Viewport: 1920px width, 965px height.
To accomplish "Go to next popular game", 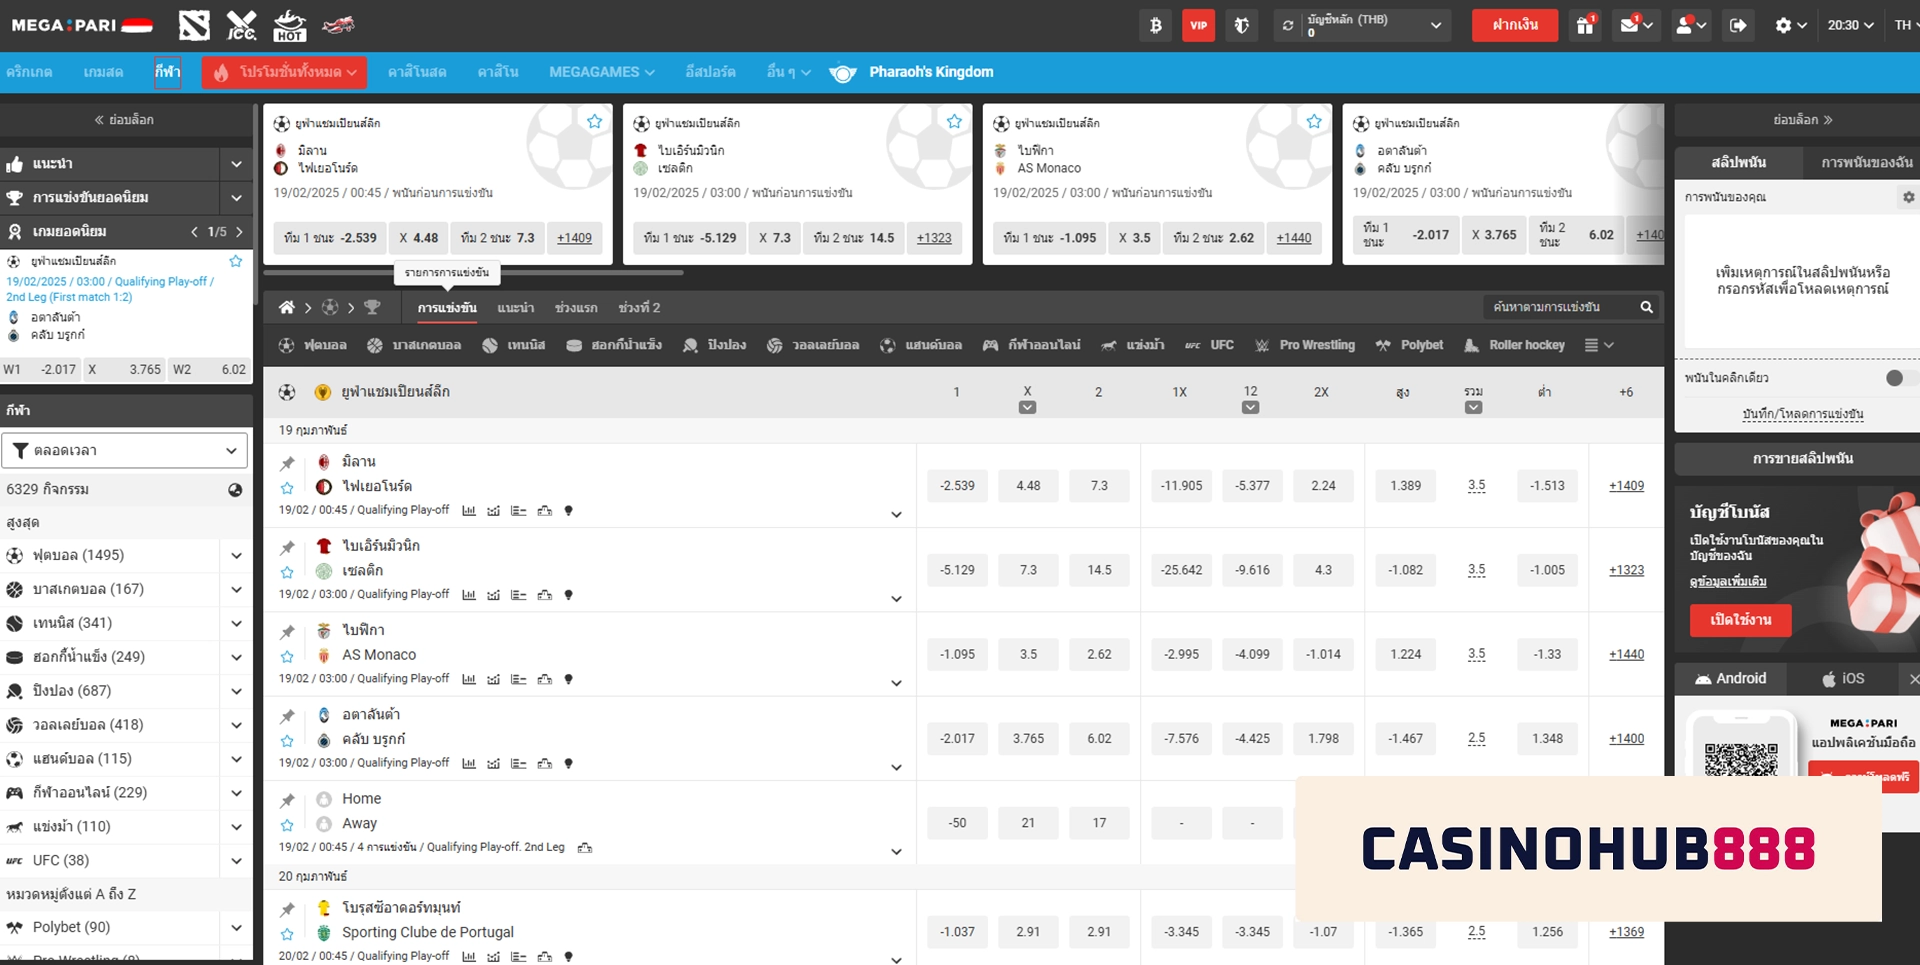I will (x=239, y=232).
